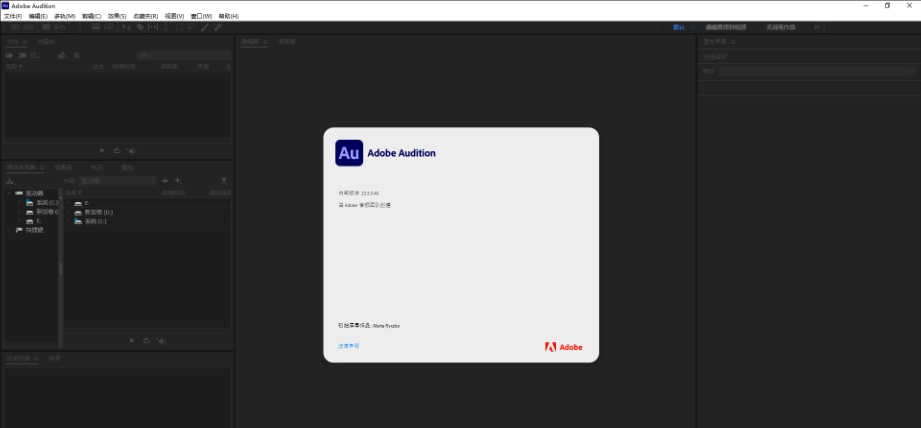Click the Files panel search field

tap(184, 55)
